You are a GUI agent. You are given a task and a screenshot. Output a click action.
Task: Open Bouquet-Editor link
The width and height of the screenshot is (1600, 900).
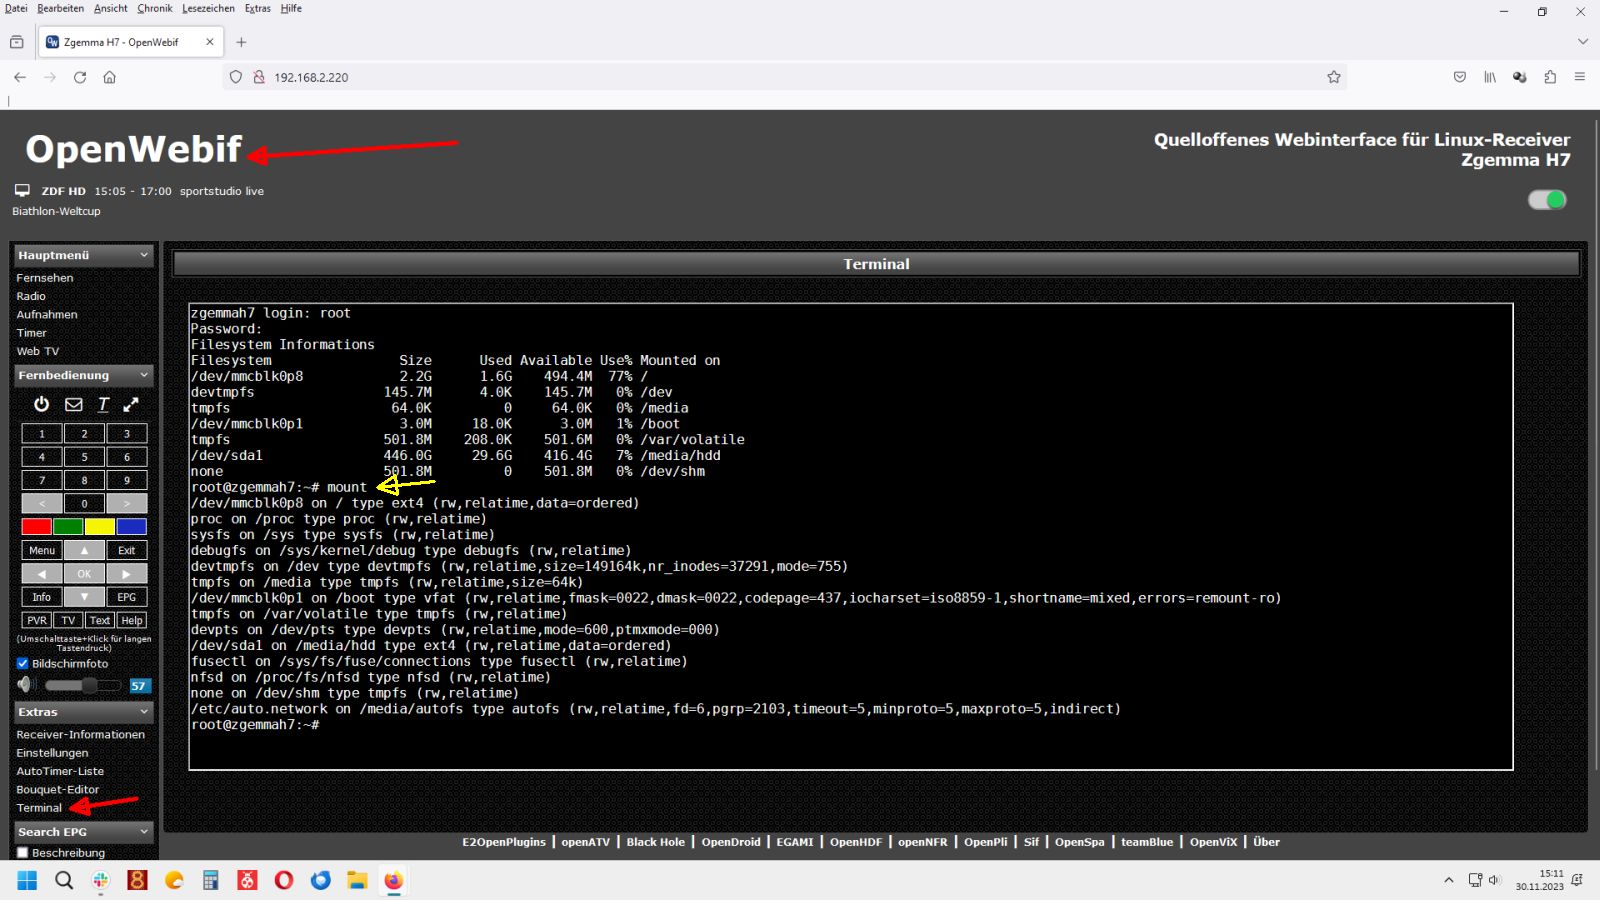coord(57,789)
